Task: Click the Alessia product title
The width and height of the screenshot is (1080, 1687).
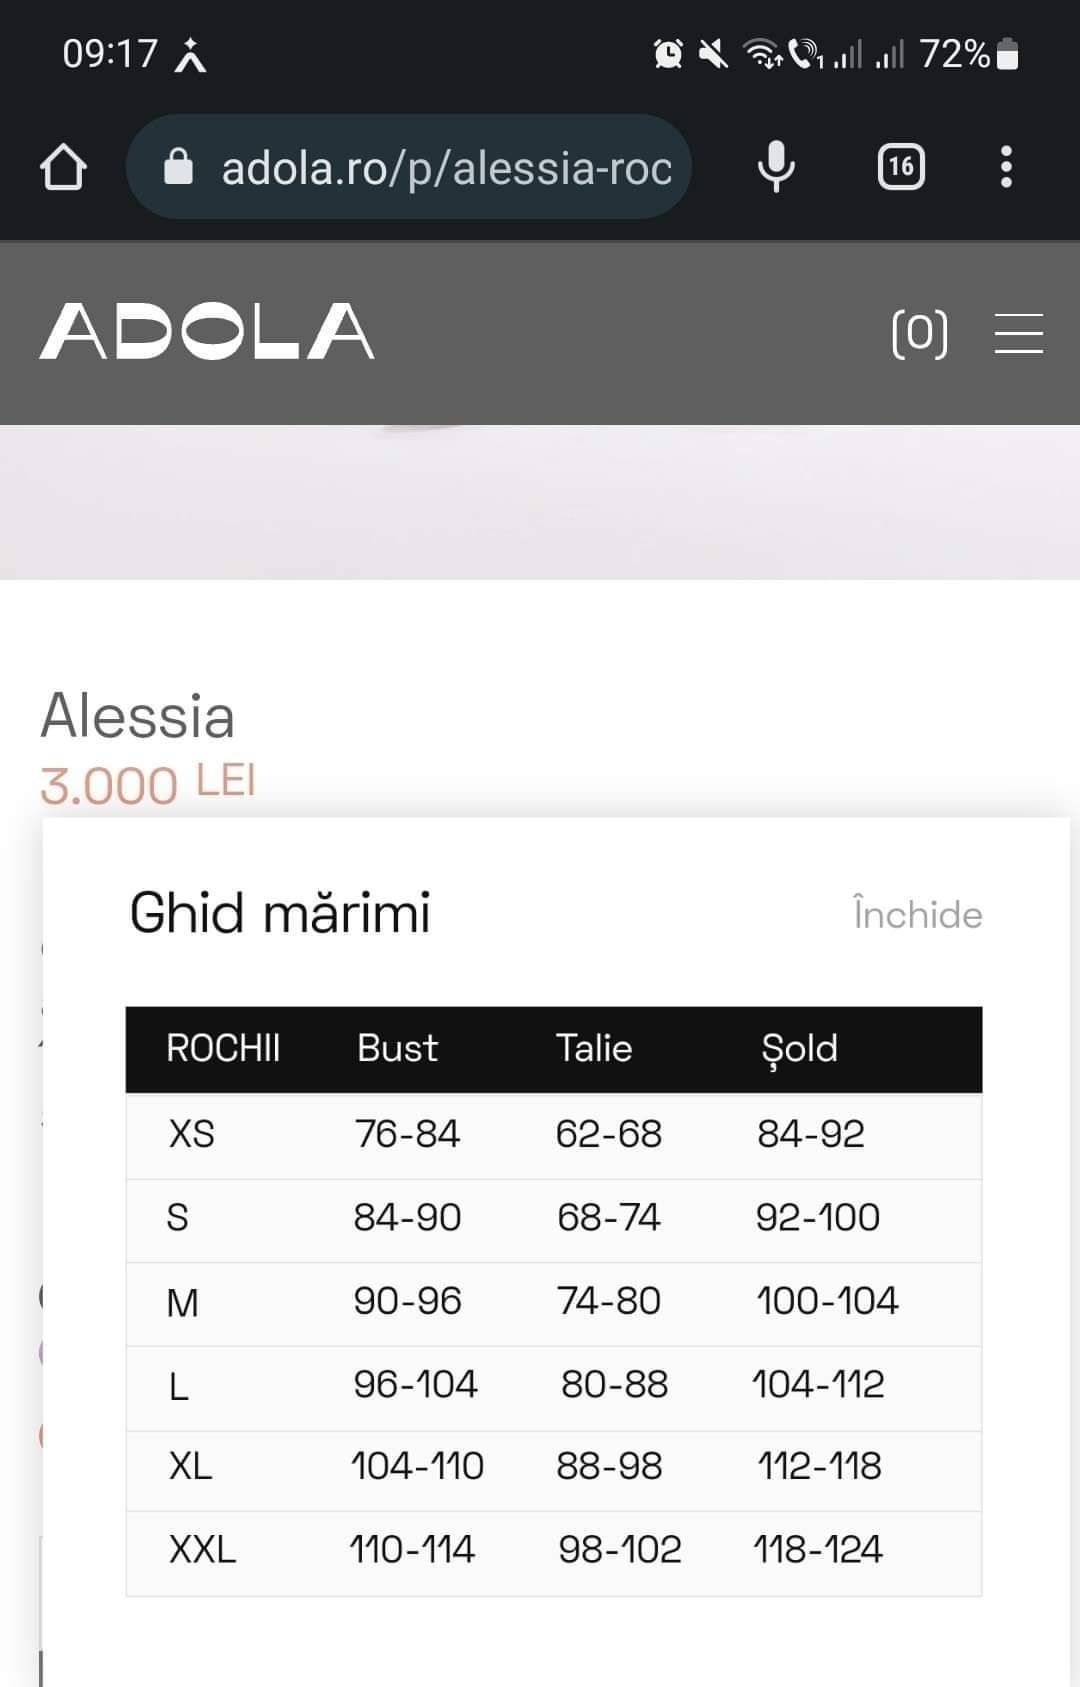Action: coord(138,716)
